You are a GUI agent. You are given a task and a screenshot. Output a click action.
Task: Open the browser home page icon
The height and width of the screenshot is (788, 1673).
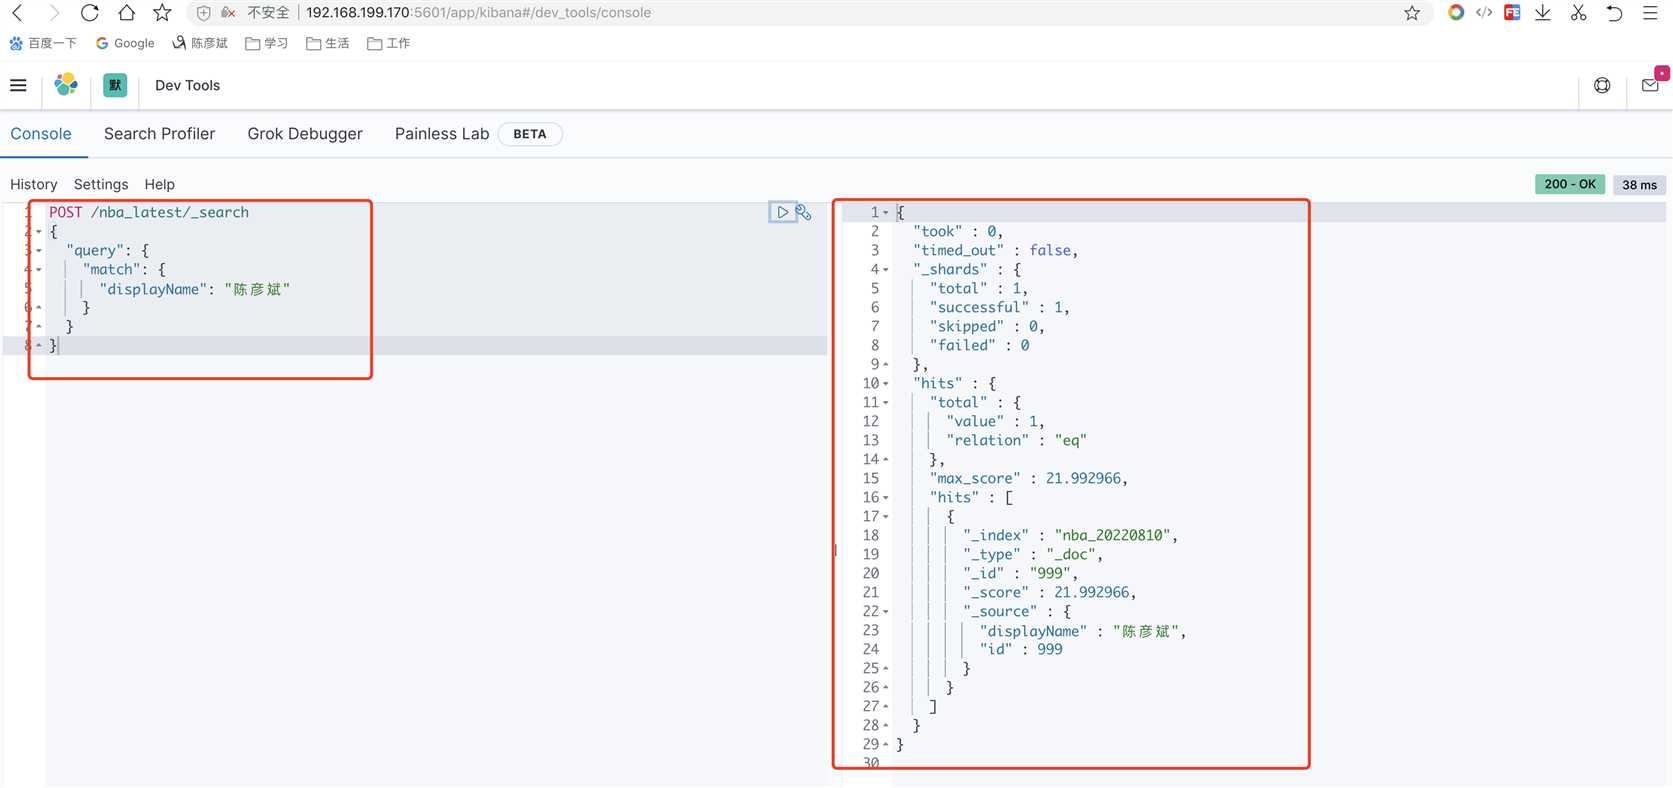pyautogui.click(x=126, y=13)
